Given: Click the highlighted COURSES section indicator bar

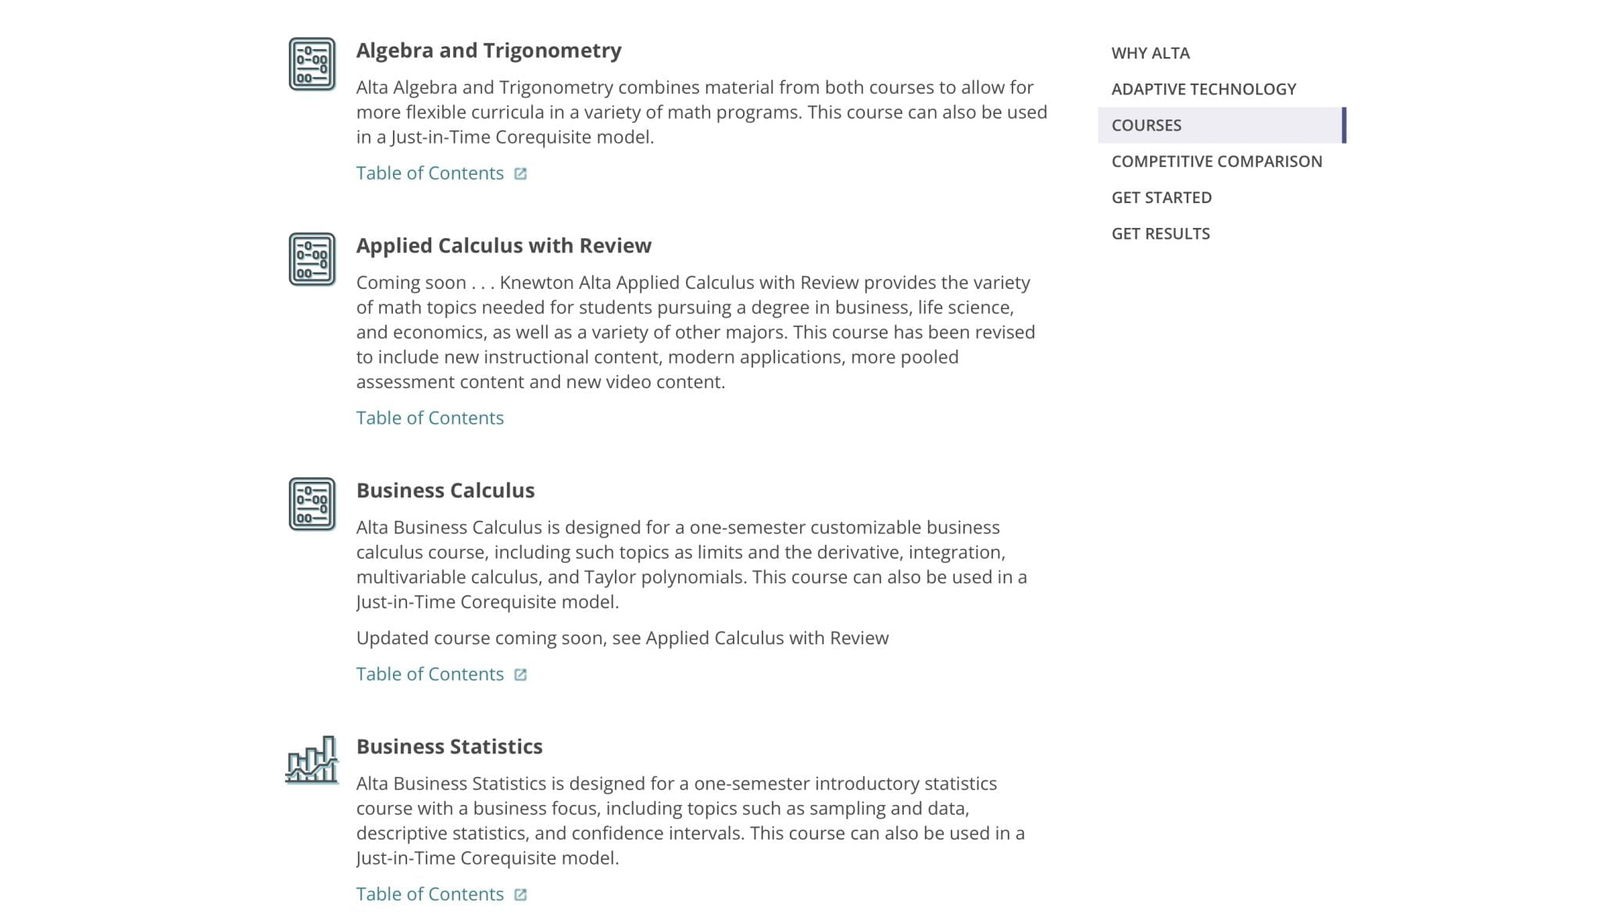Looking at the screenshot, I should 1344,125.
